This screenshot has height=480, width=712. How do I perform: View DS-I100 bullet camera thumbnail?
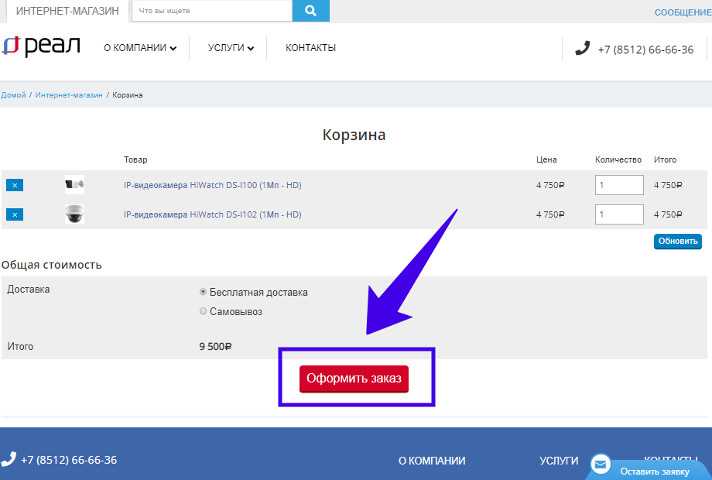point(74,184)
